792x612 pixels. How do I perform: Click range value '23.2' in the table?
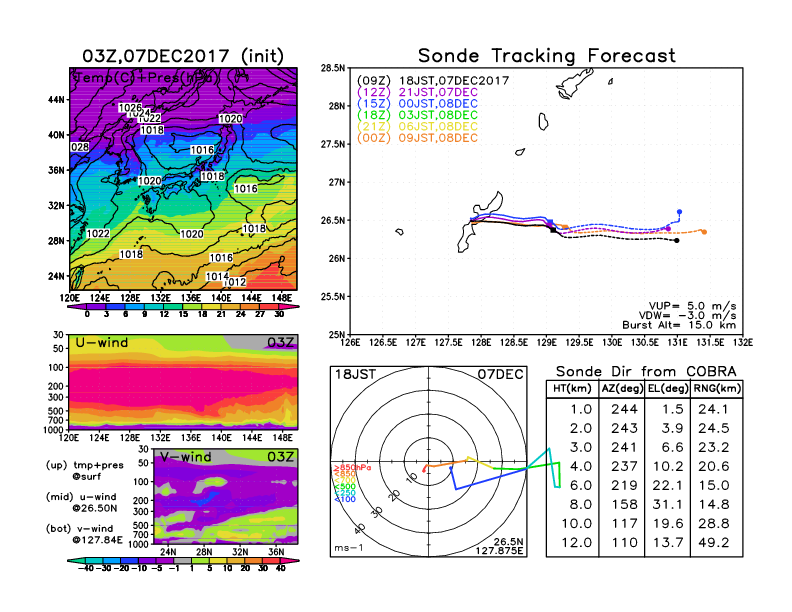pyautogui.click(x=714, y=447)
